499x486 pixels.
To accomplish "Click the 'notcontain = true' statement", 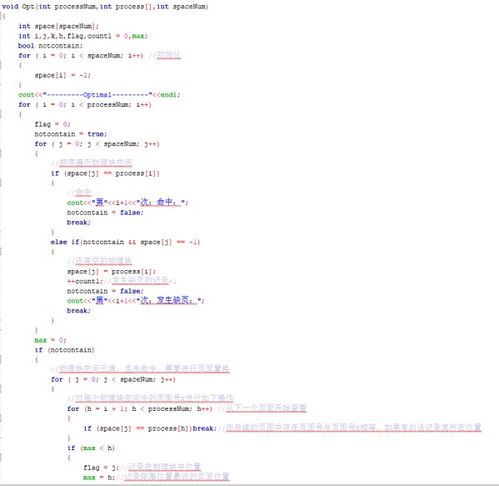I will pos(70,134).
